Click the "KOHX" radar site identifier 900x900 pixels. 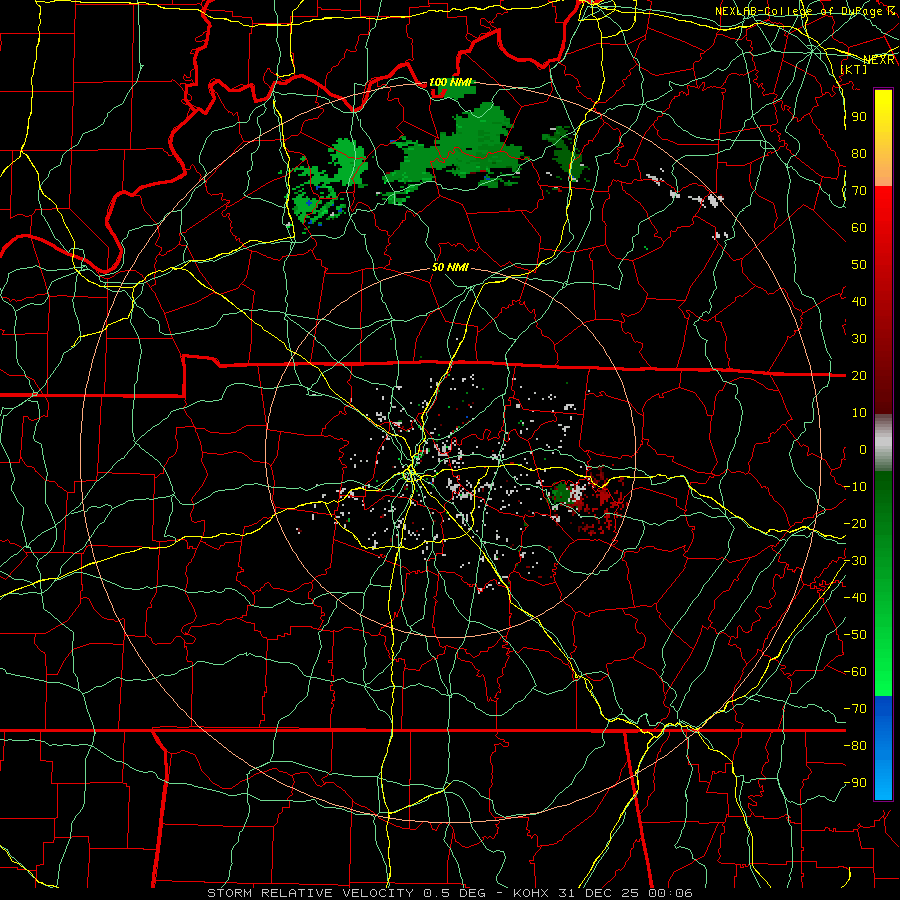point(531,893)
